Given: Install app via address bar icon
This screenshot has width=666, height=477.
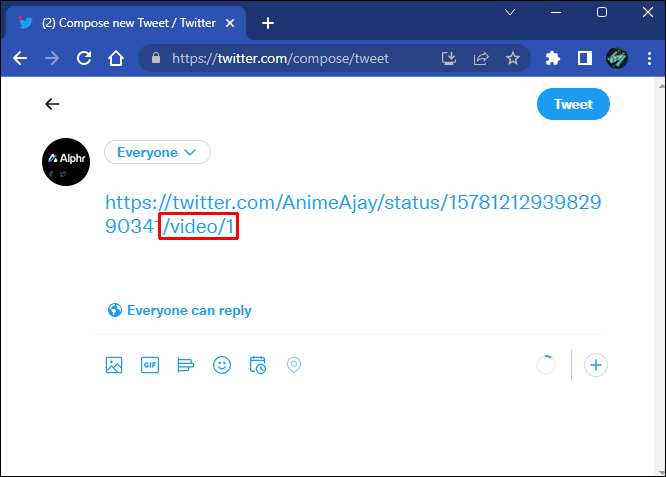Looking at the screenshot, I should [449, 58].
